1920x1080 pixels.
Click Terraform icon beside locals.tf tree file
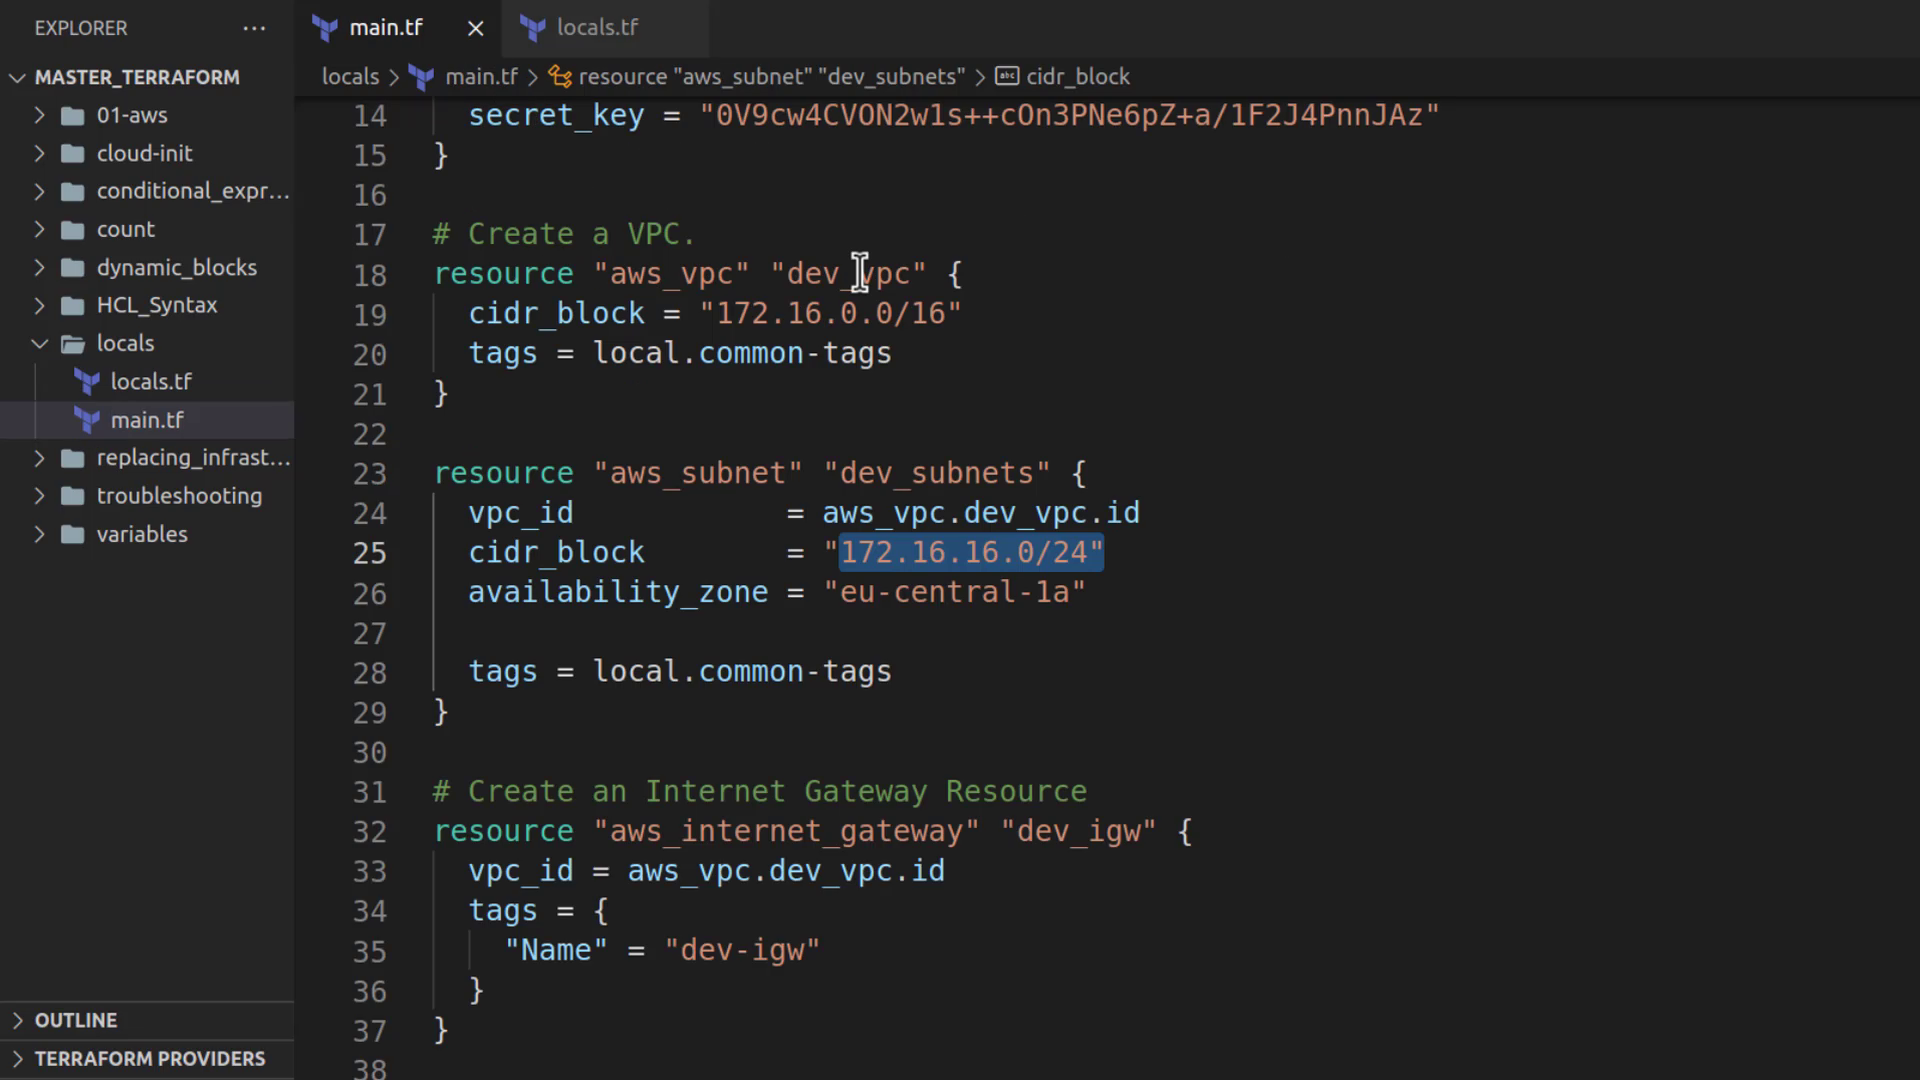[88, 382]
